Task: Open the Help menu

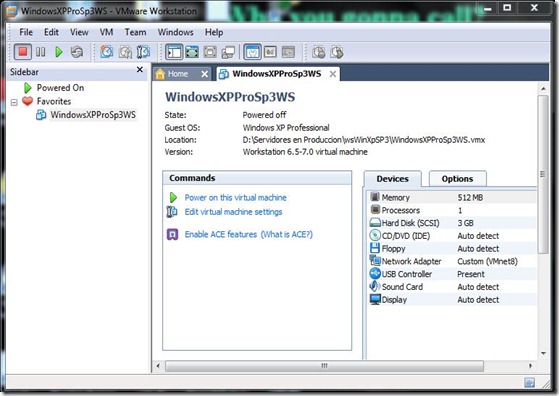Action: coord(214,32)
